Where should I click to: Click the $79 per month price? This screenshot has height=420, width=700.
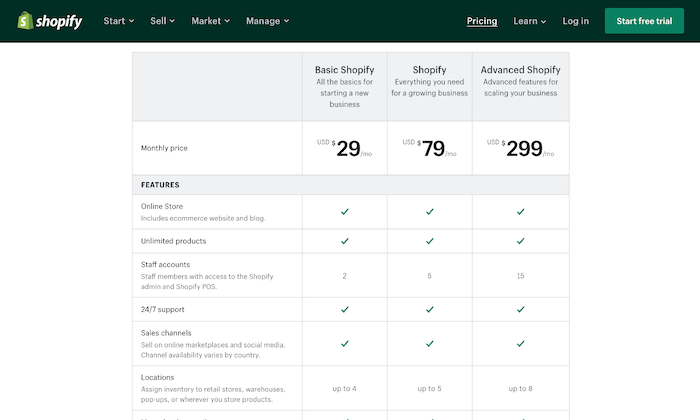pyautogui.click(x=429, y=148)
